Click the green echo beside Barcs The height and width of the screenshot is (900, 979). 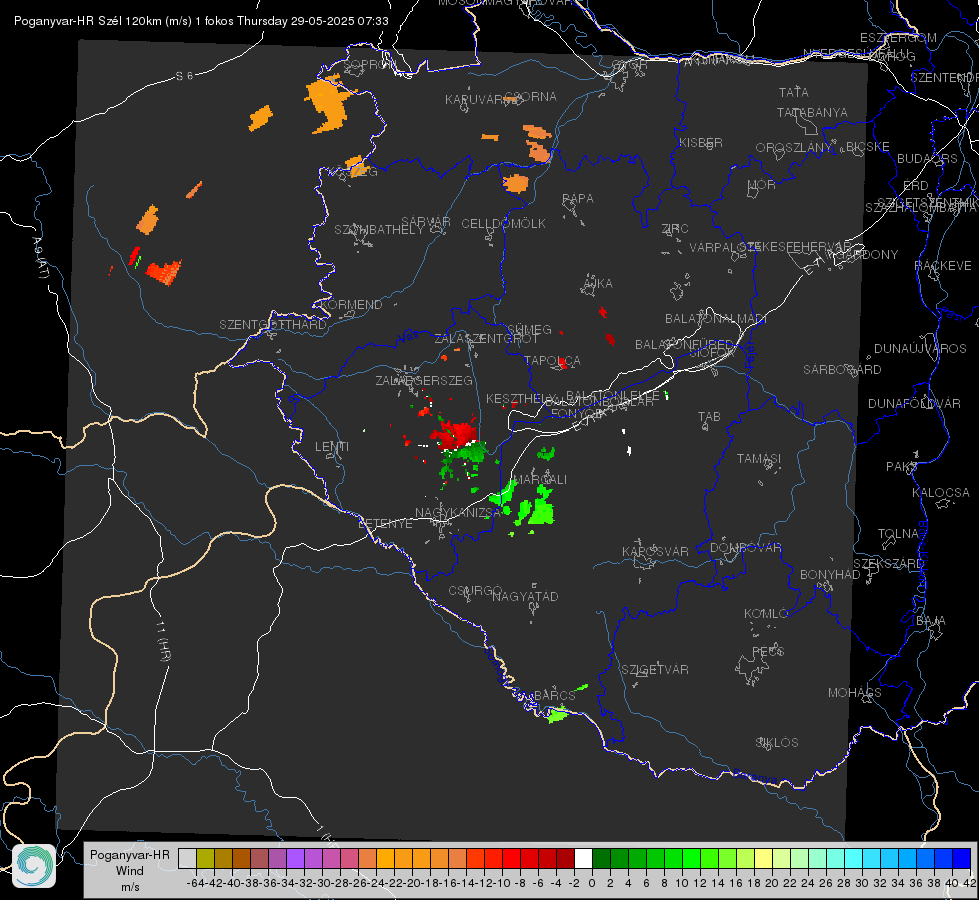[558, 715]
